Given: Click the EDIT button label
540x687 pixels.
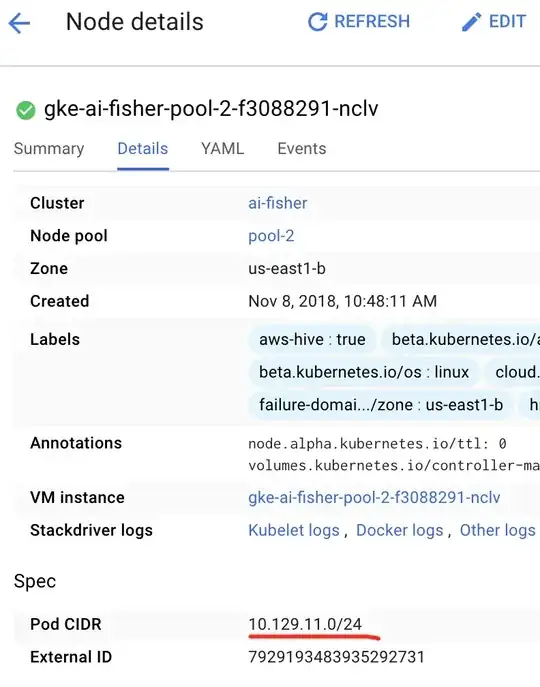Looking at the screenshot, I should (507, 21).
